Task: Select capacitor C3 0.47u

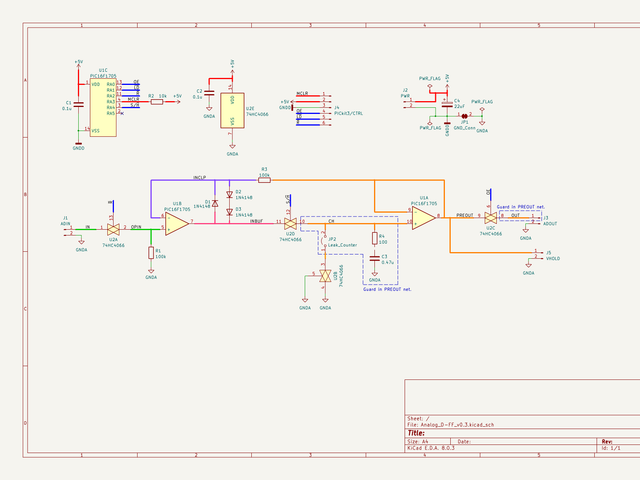Action: pos(374,260)
